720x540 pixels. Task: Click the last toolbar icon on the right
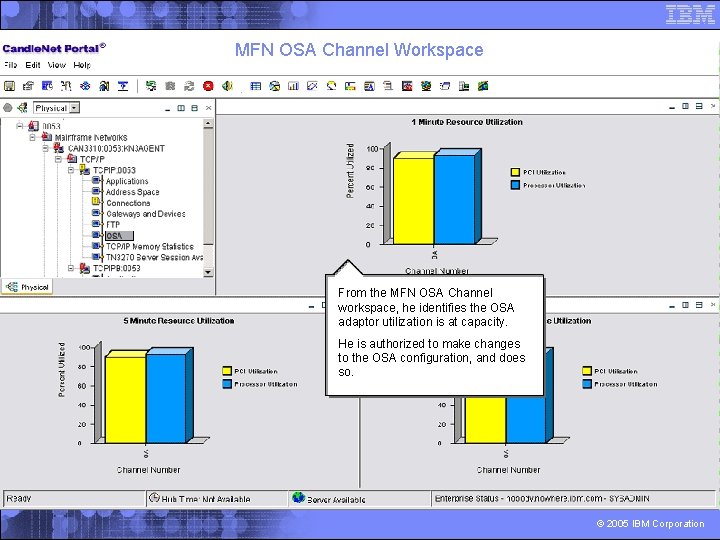(x=483, y=86)
